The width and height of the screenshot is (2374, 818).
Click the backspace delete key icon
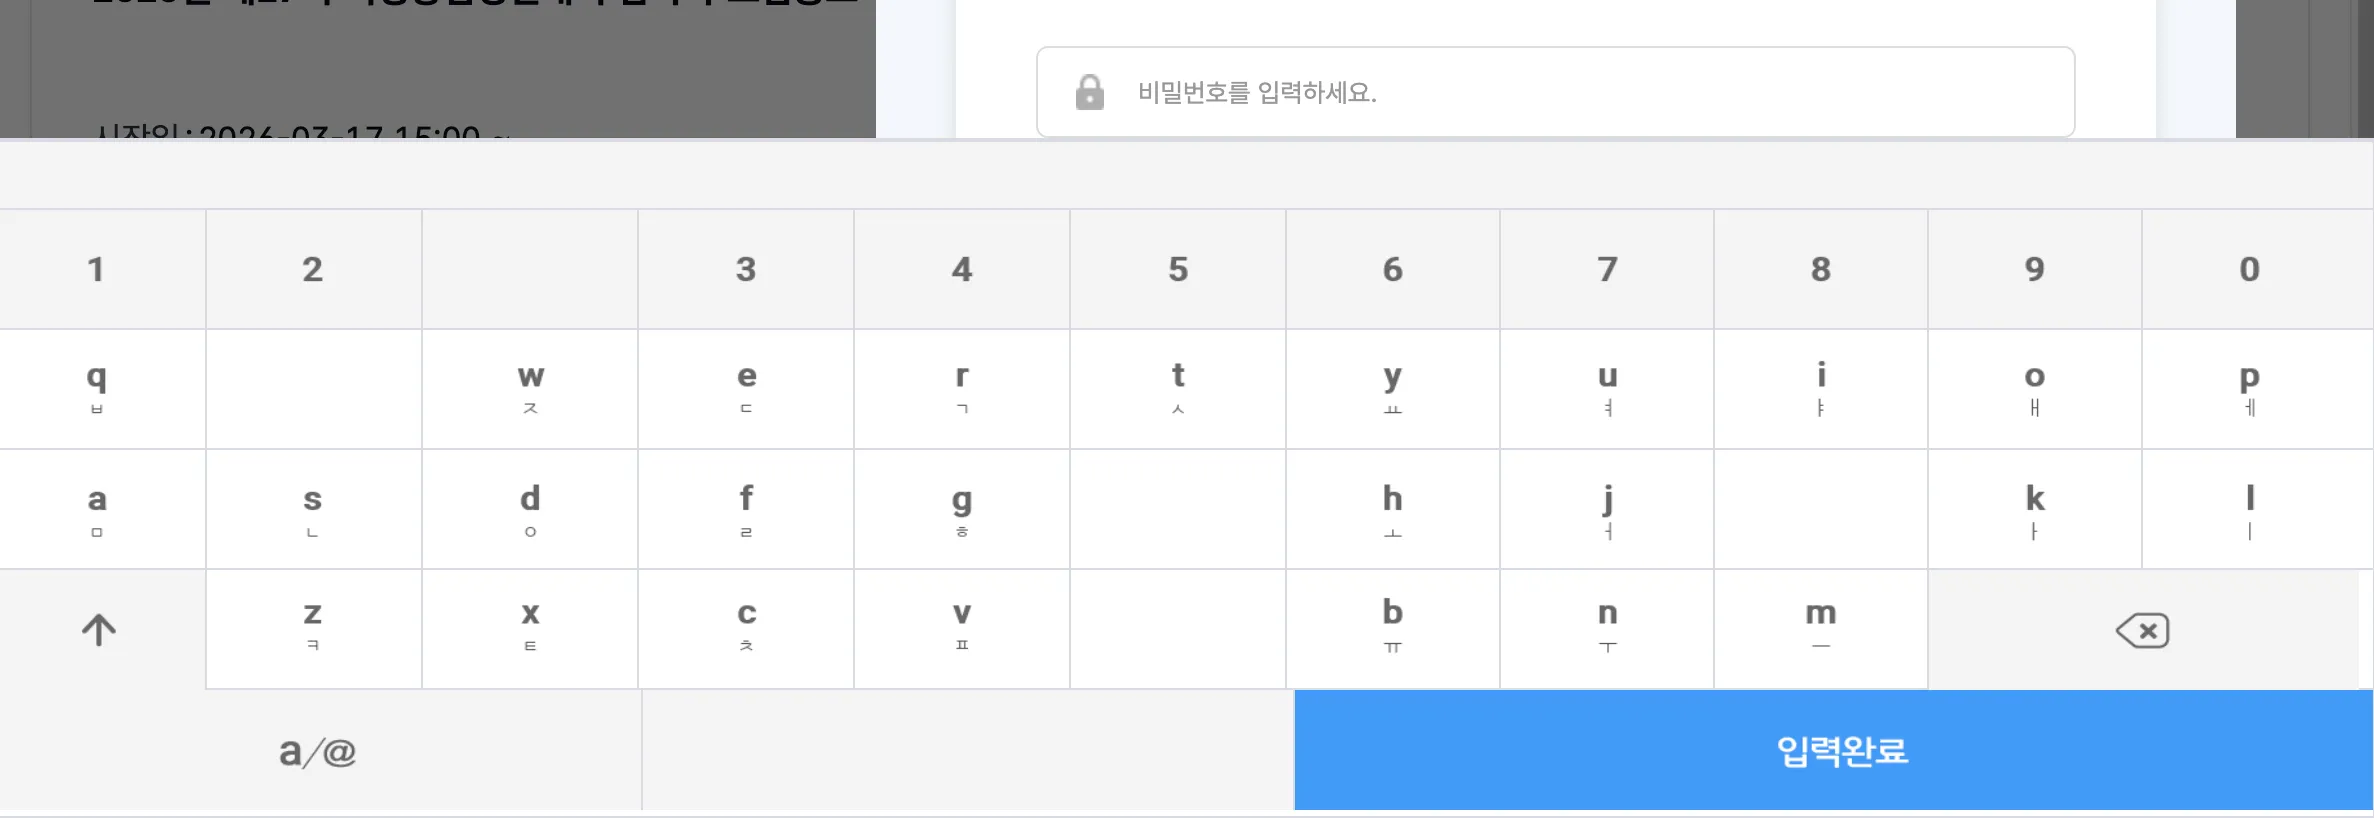click(2142, 630)
